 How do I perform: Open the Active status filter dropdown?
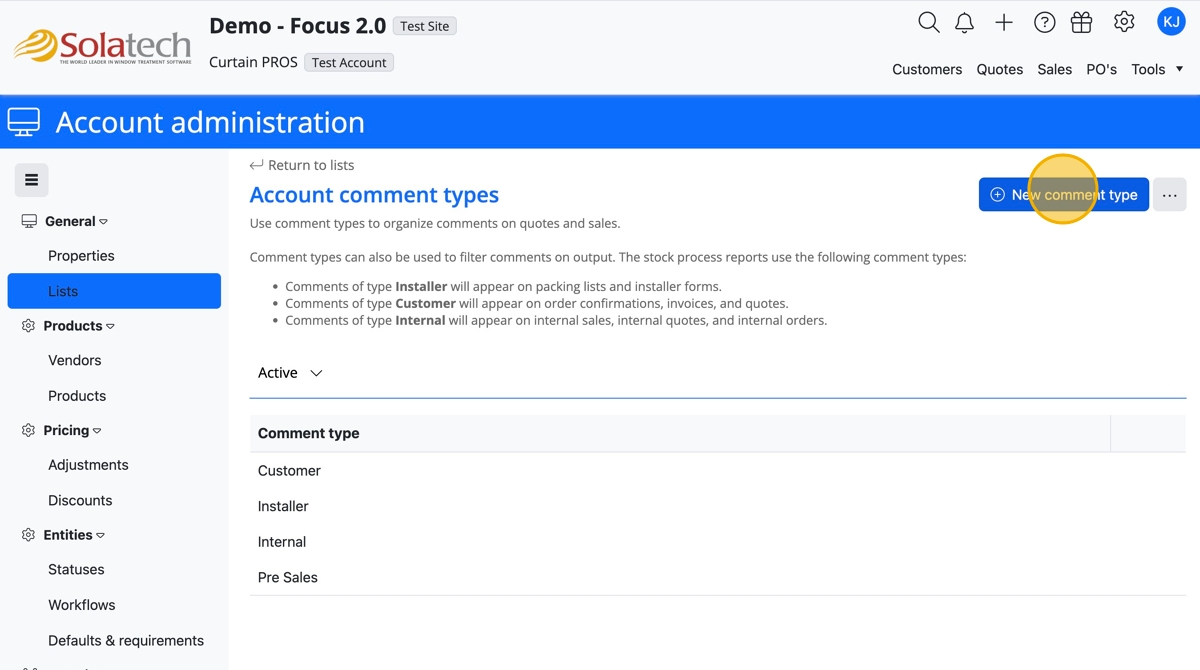(x=290, y=373)
